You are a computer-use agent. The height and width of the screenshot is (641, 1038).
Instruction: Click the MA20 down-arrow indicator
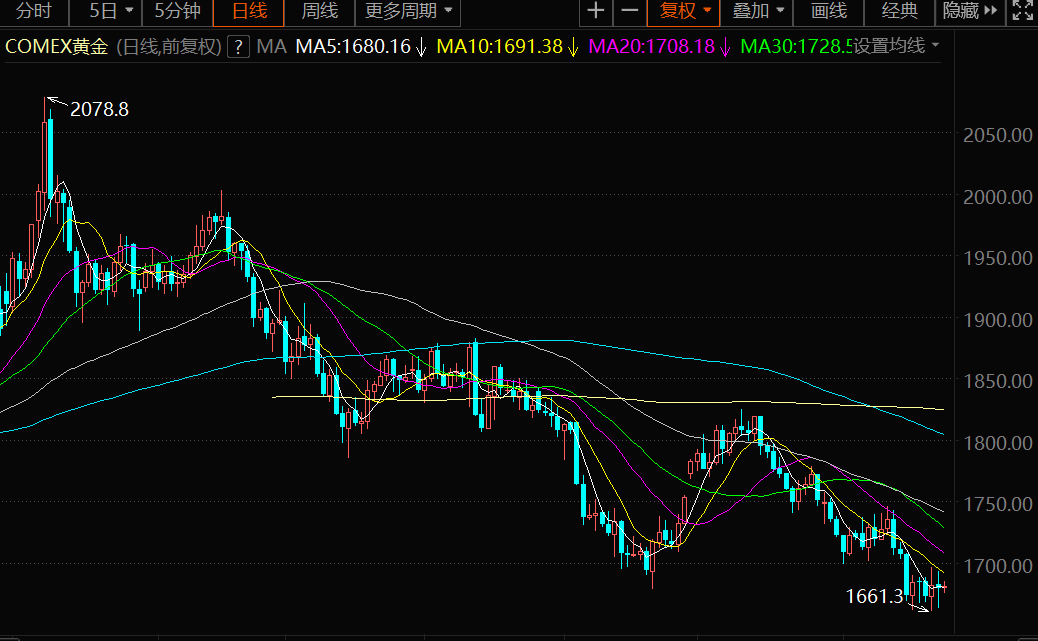[725, 47]
